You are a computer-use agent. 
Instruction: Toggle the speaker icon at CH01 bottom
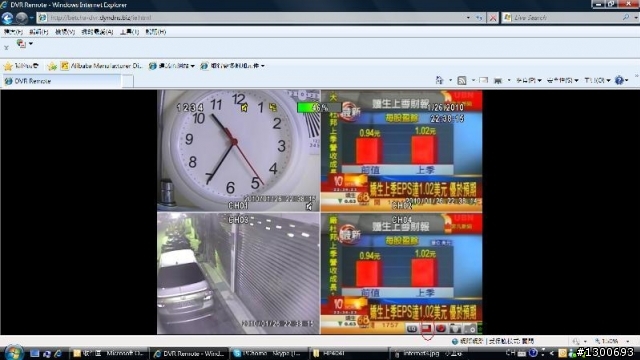click(x=309, y=207)
